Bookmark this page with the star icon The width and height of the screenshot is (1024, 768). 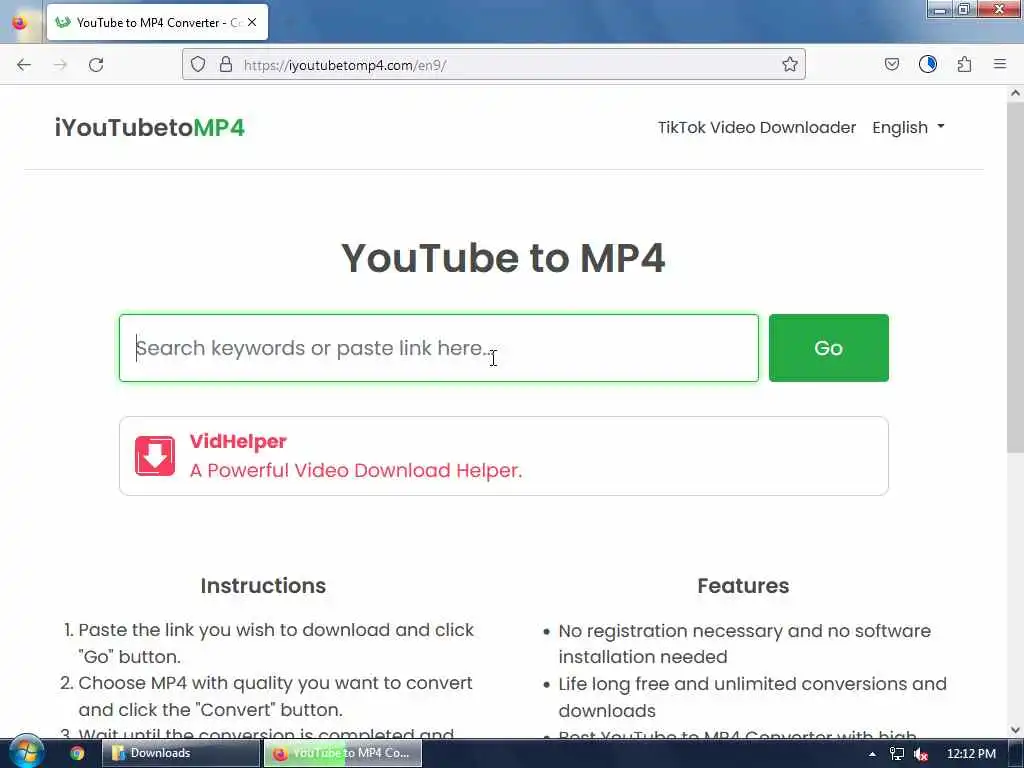pos(790,64)
